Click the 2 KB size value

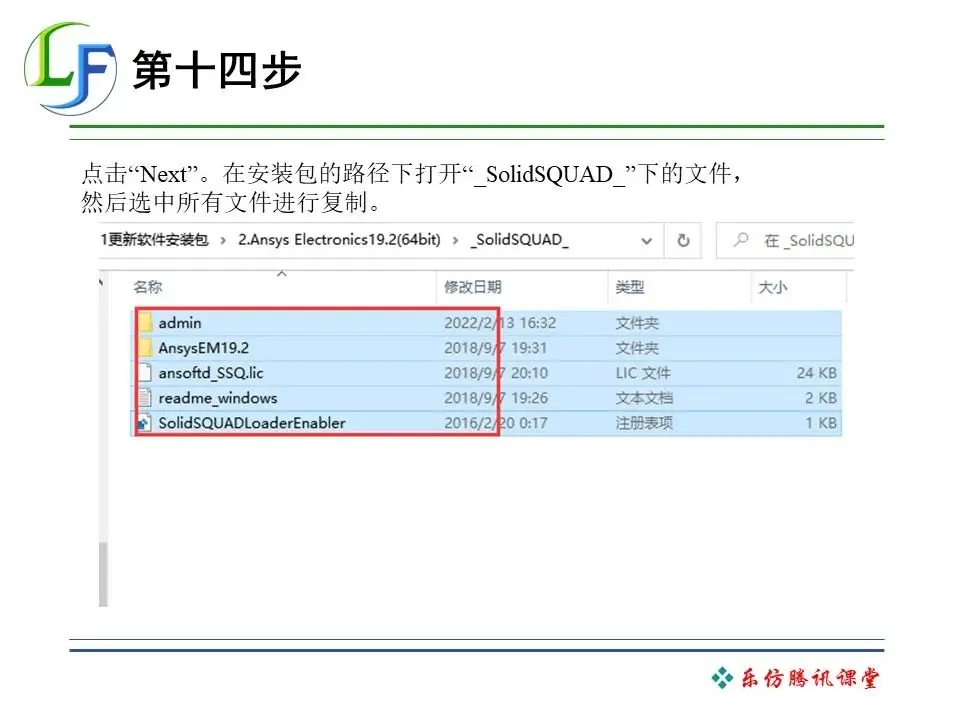[x=820, y=398]
